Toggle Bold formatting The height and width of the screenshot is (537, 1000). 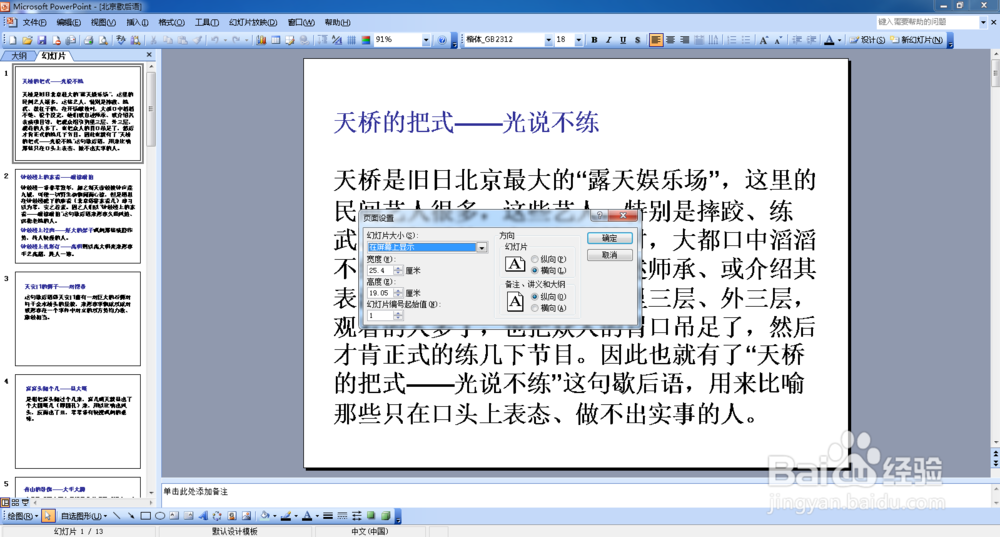pyautogui.click(x=594, y=40)
